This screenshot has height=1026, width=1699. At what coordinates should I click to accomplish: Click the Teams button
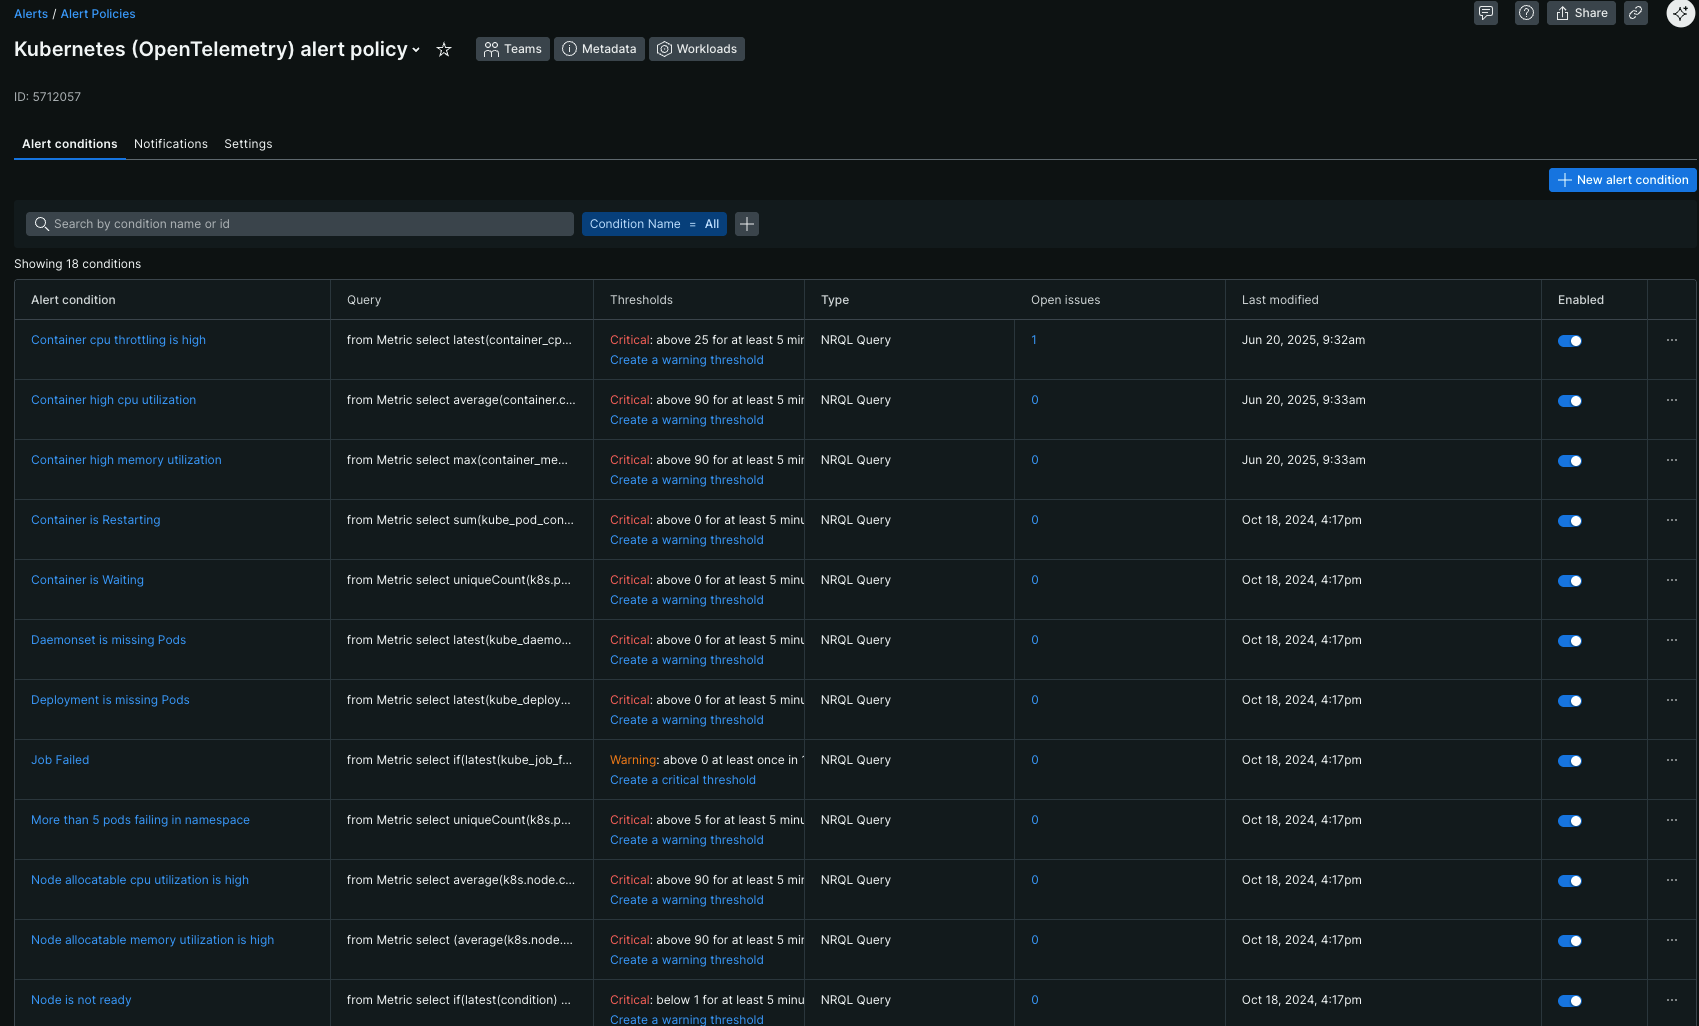pos(513,49)
